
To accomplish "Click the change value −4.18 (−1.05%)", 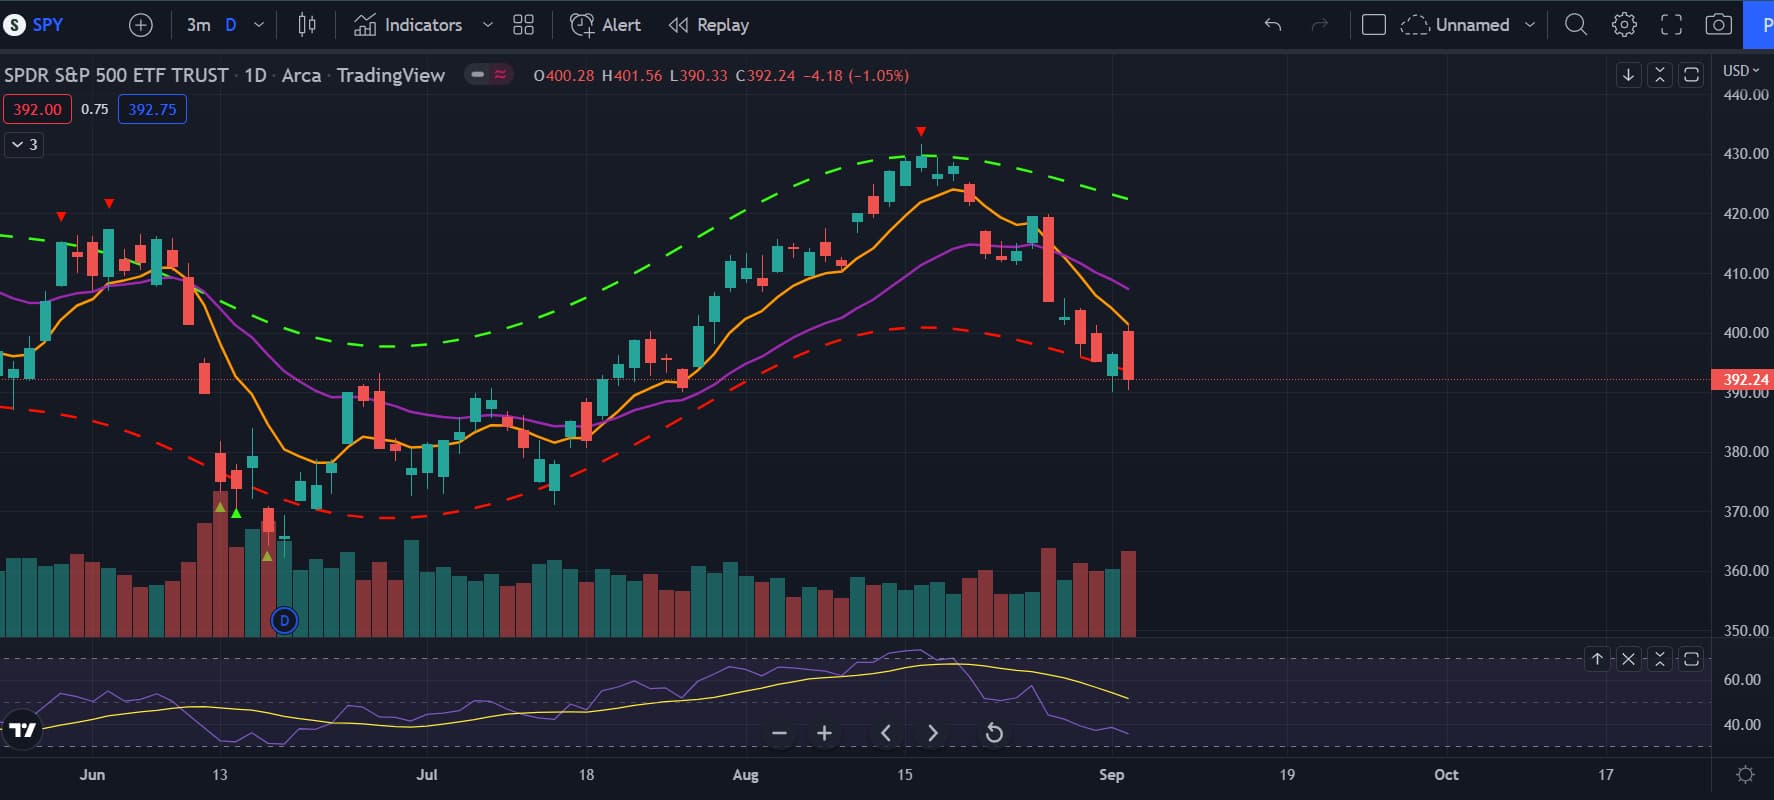I will tap(856, 75).
